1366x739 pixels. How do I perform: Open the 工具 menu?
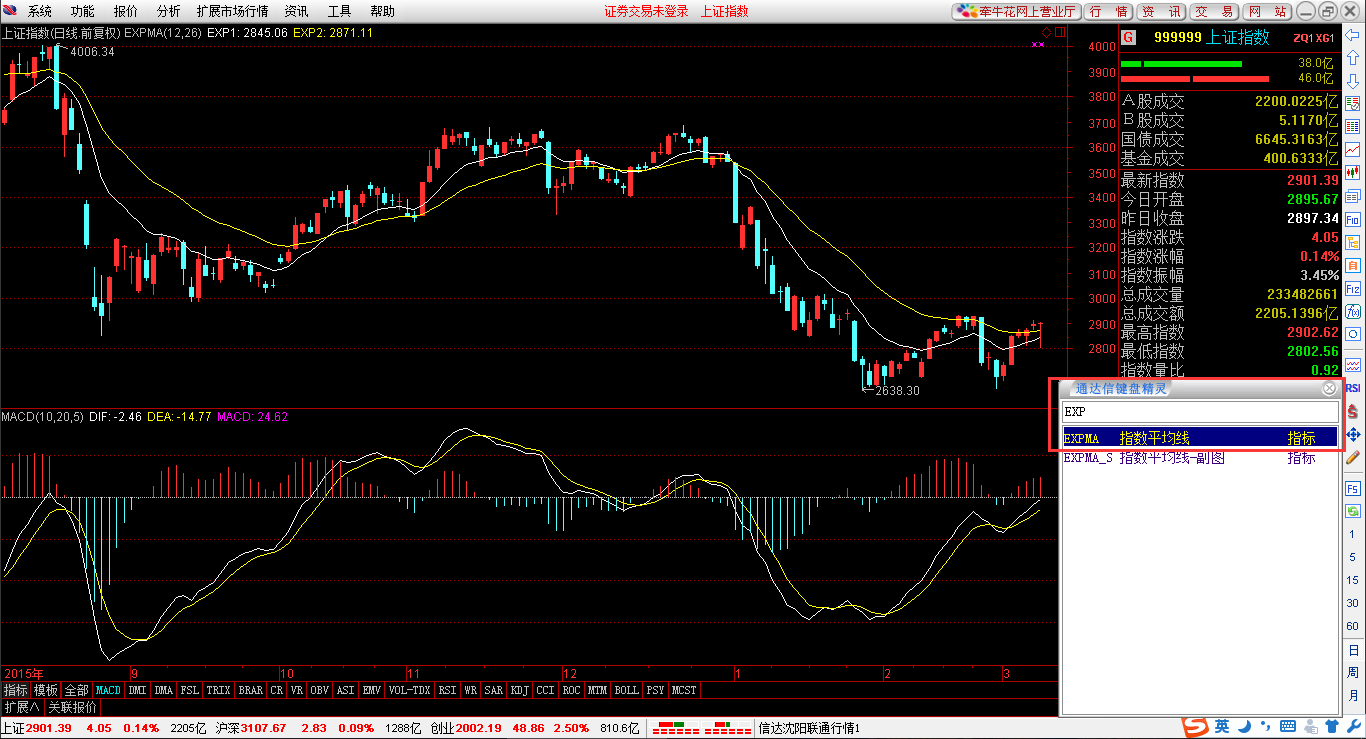[x=340, y=11]
